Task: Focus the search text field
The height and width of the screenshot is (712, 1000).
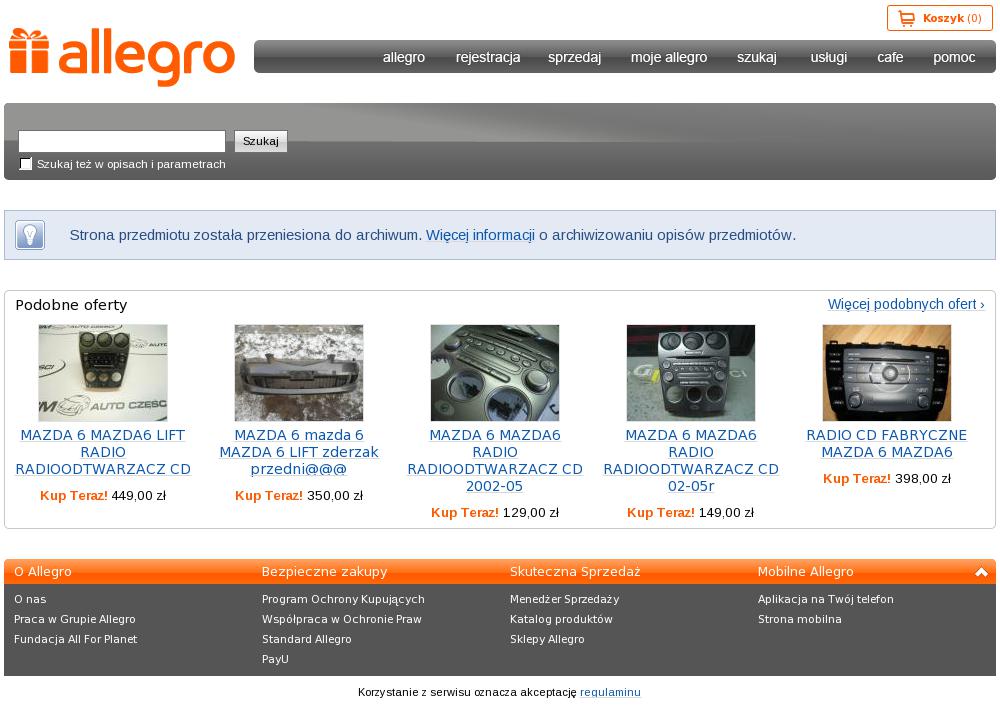Action: tap(122, 141)
